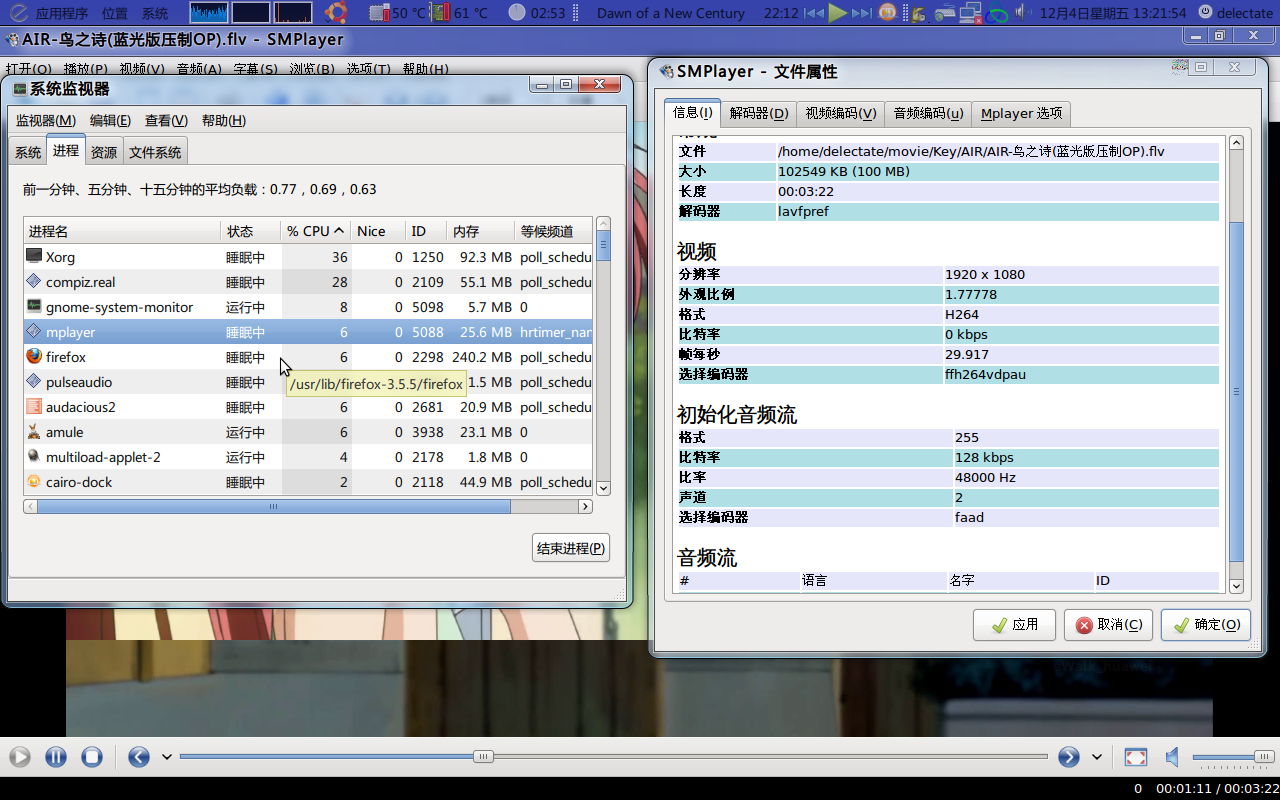Click the rewind arrow button
This screenshot has width=1280, height=800.
[x=139, y=757]
